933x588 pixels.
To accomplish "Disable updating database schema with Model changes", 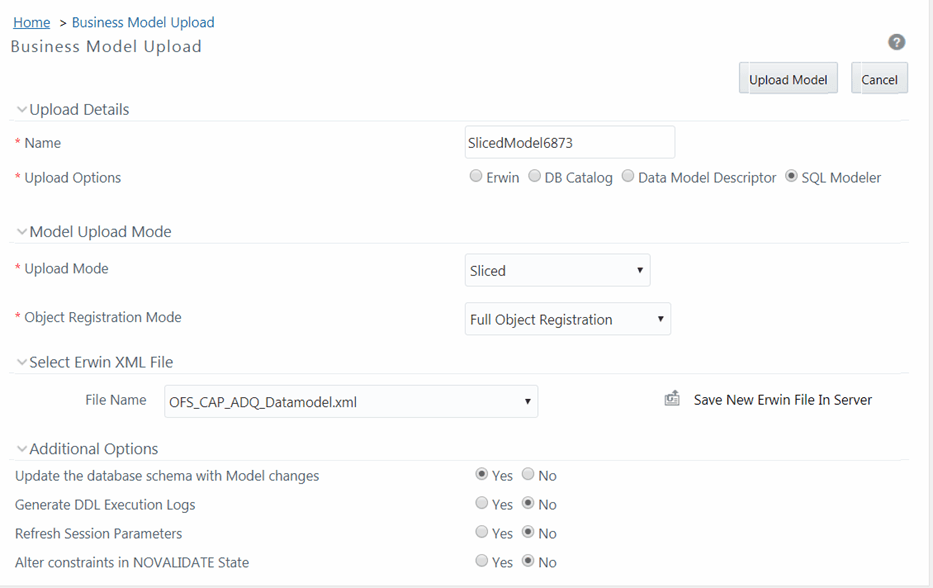I will pos(529,474).
